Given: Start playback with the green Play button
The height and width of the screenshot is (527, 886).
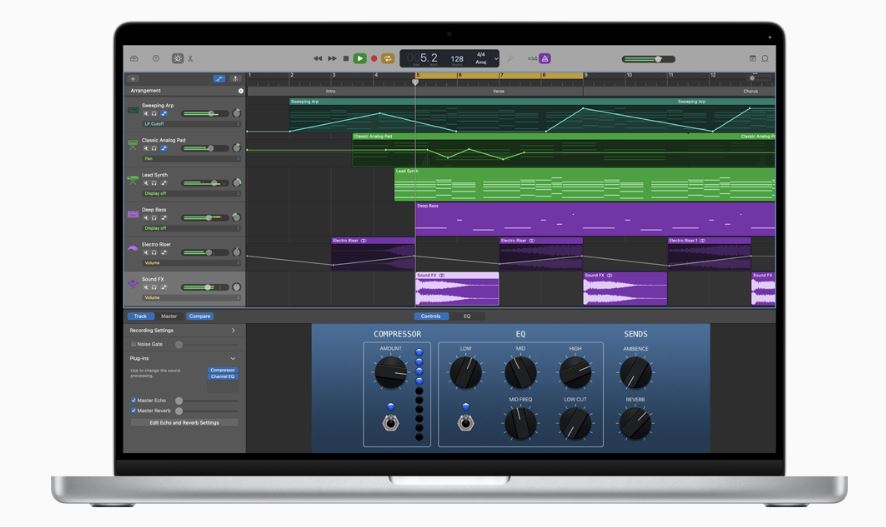Looking at the screenshot, I should pyautogui.click(x=359, y=59).
